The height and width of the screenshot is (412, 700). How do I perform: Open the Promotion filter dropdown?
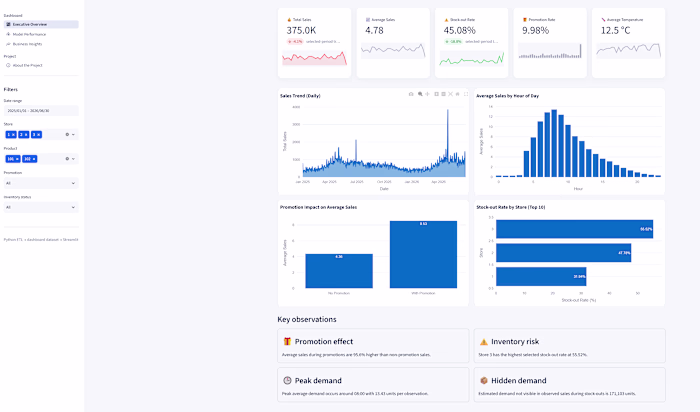[41, 183]
